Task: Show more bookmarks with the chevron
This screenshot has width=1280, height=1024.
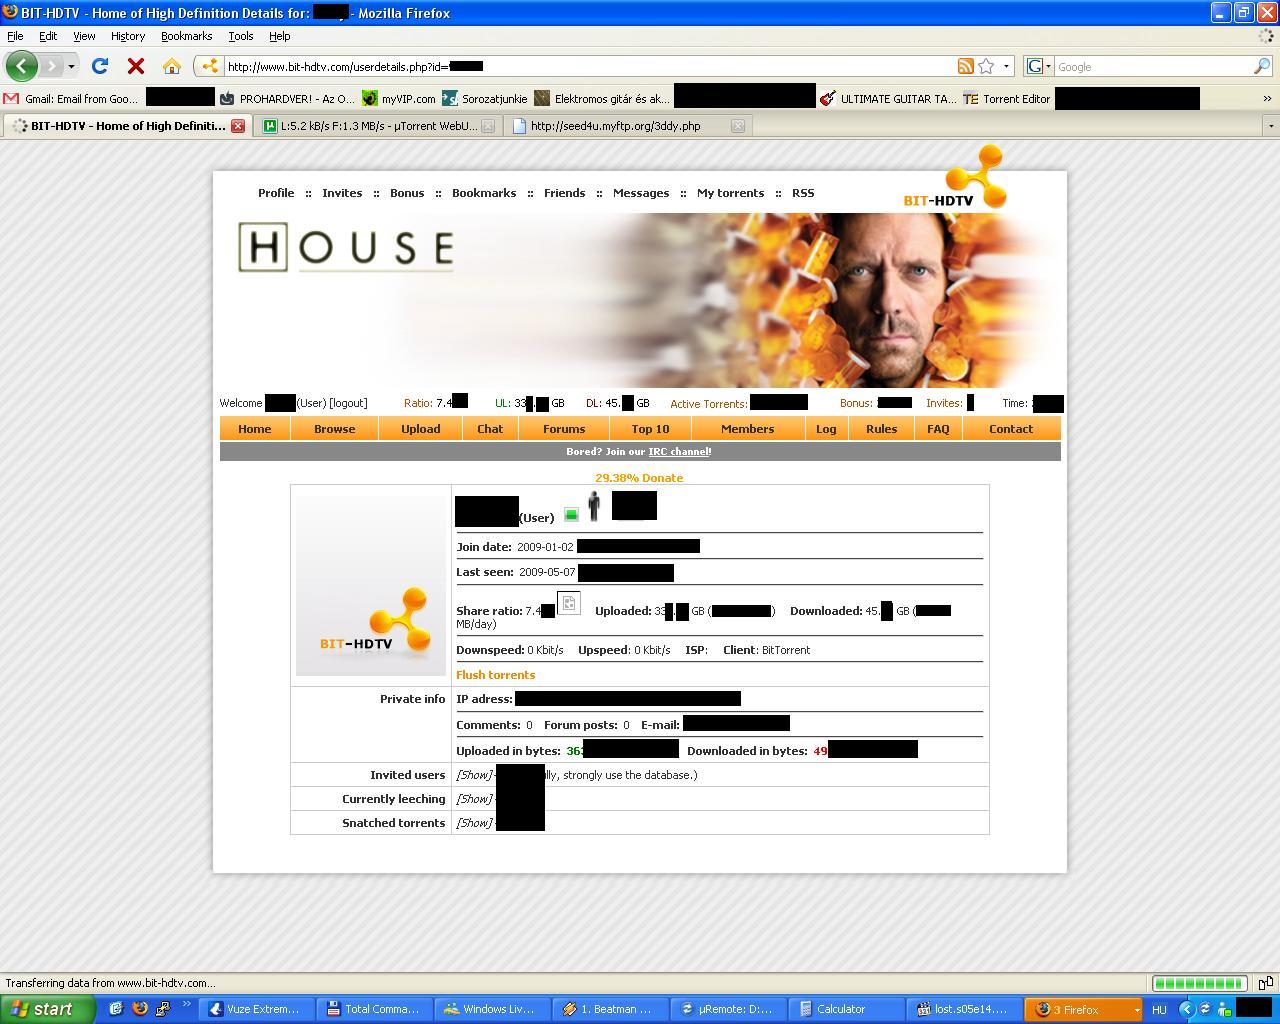Action: [x=1267, y=99]
